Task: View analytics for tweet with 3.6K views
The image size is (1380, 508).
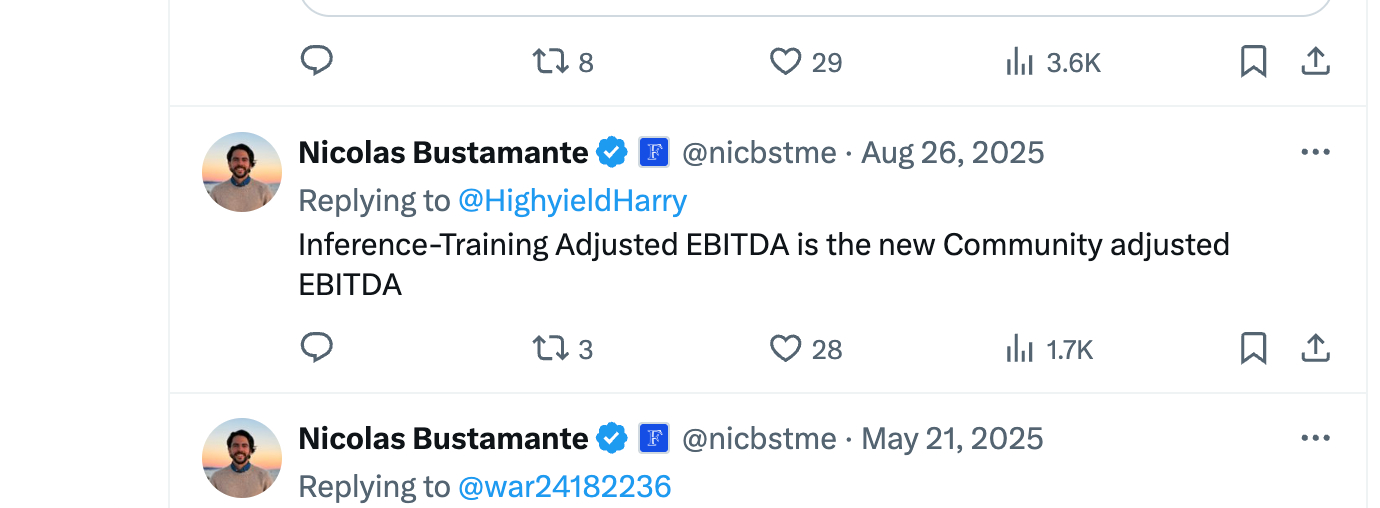Action: pyautogui.click(x=1019, y=62)
